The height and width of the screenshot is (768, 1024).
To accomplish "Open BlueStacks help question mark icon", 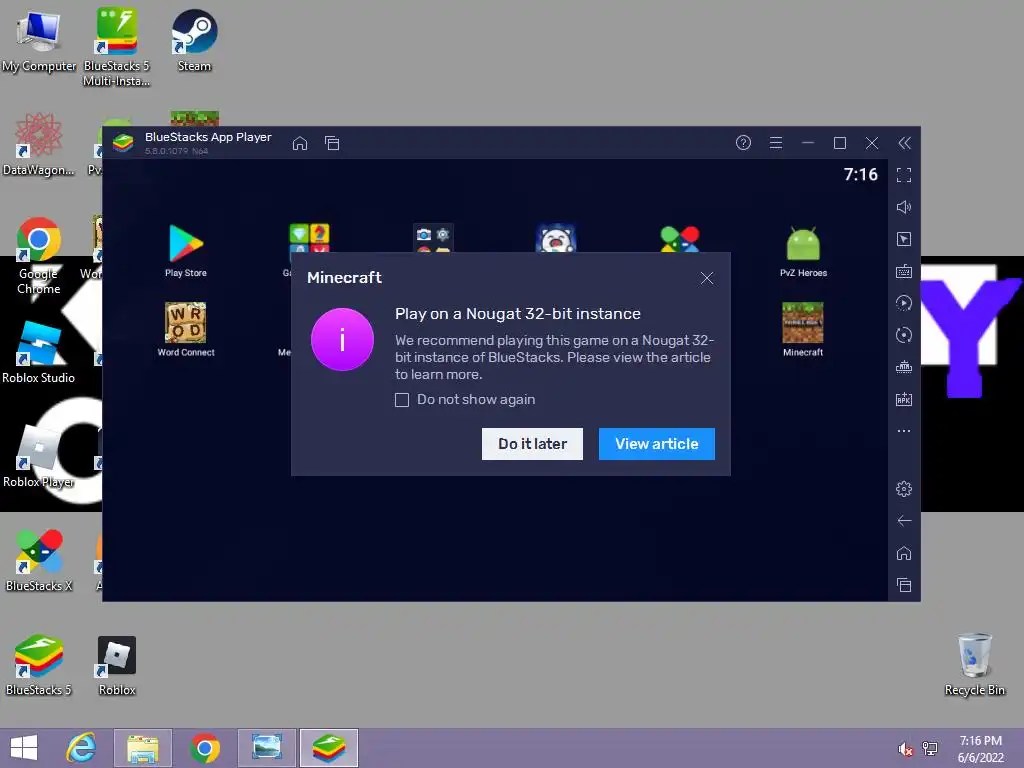I will 743,142.
